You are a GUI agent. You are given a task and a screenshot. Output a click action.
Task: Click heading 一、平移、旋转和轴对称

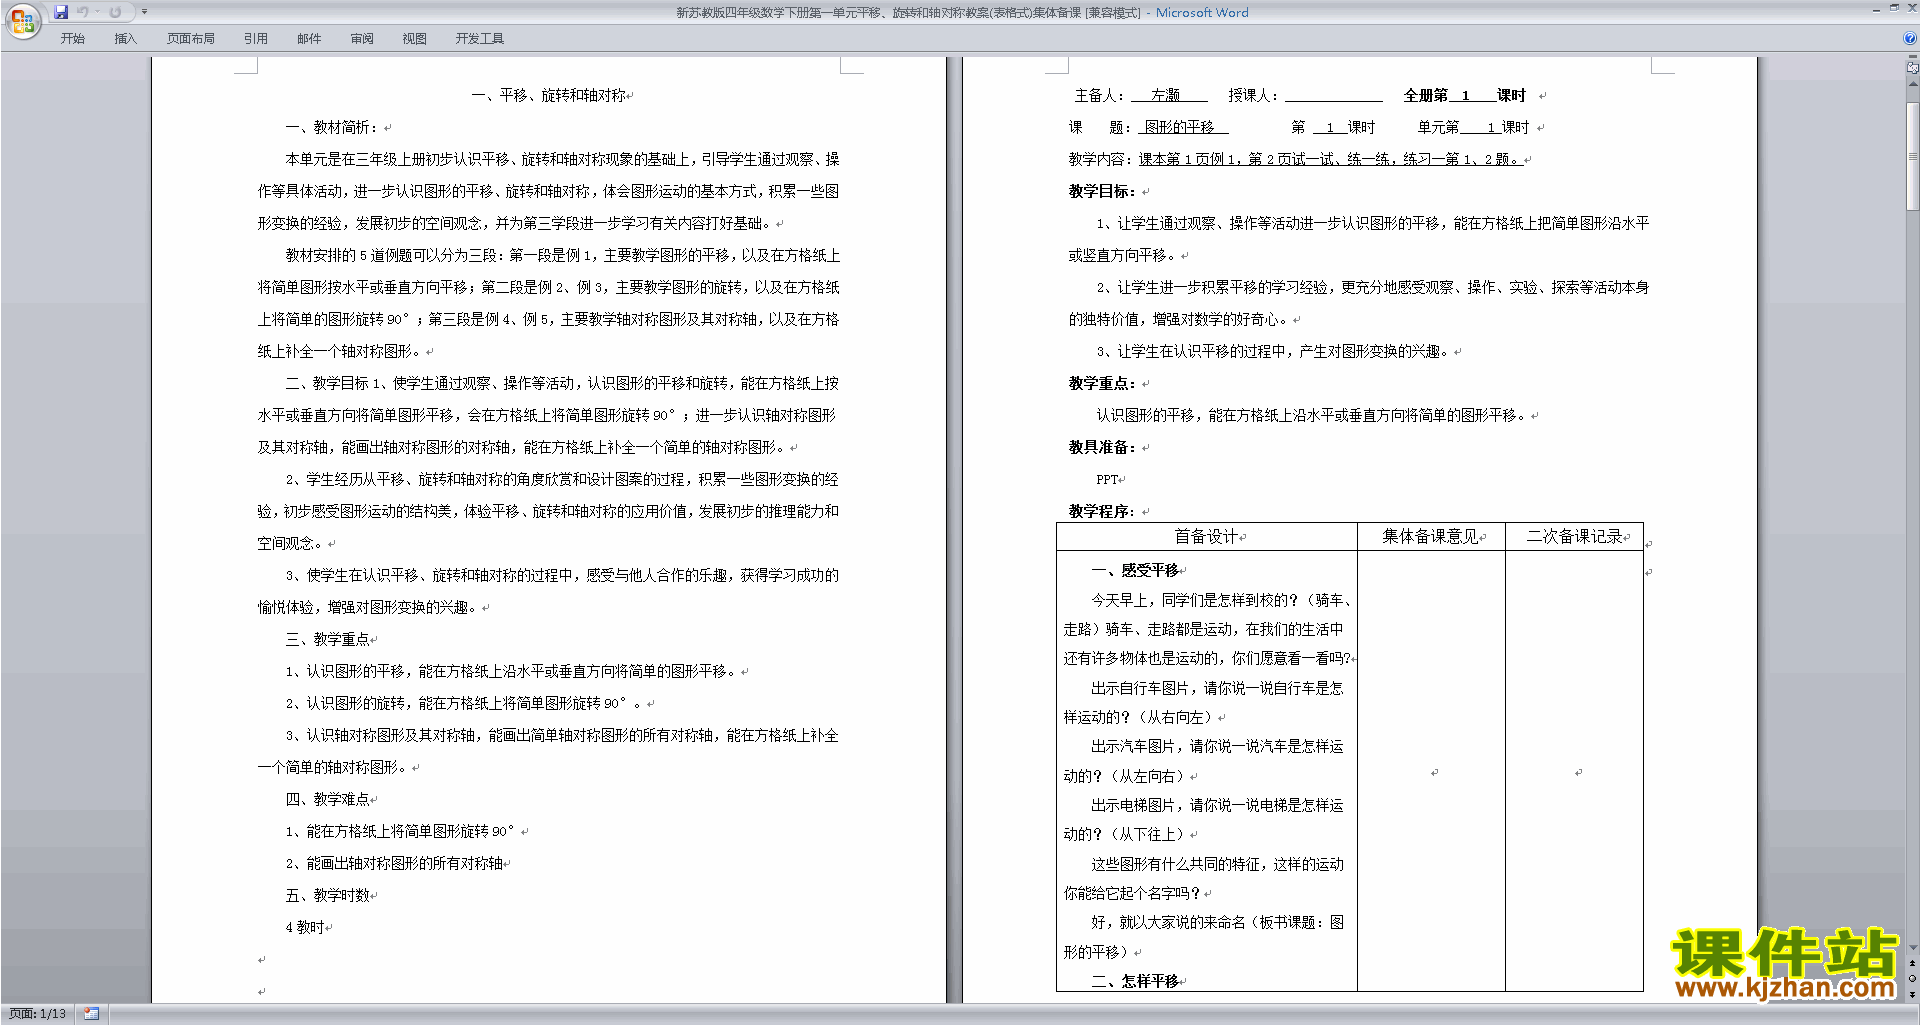(x=548, y=95)
